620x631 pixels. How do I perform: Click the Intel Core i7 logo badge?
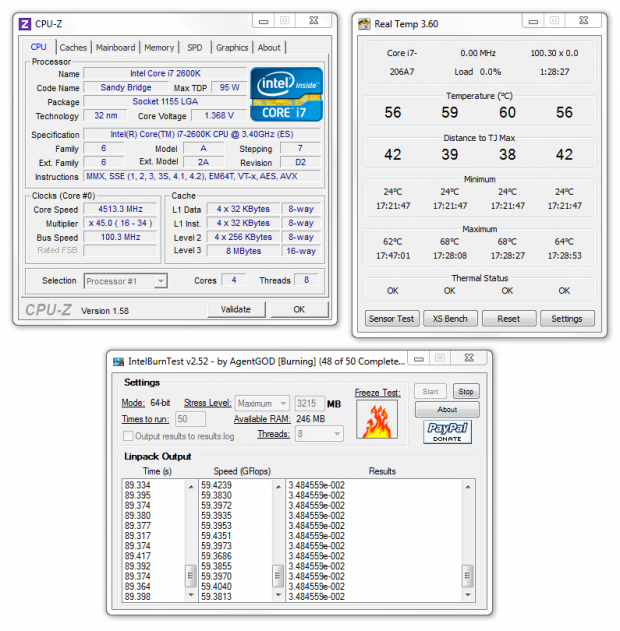286,94
